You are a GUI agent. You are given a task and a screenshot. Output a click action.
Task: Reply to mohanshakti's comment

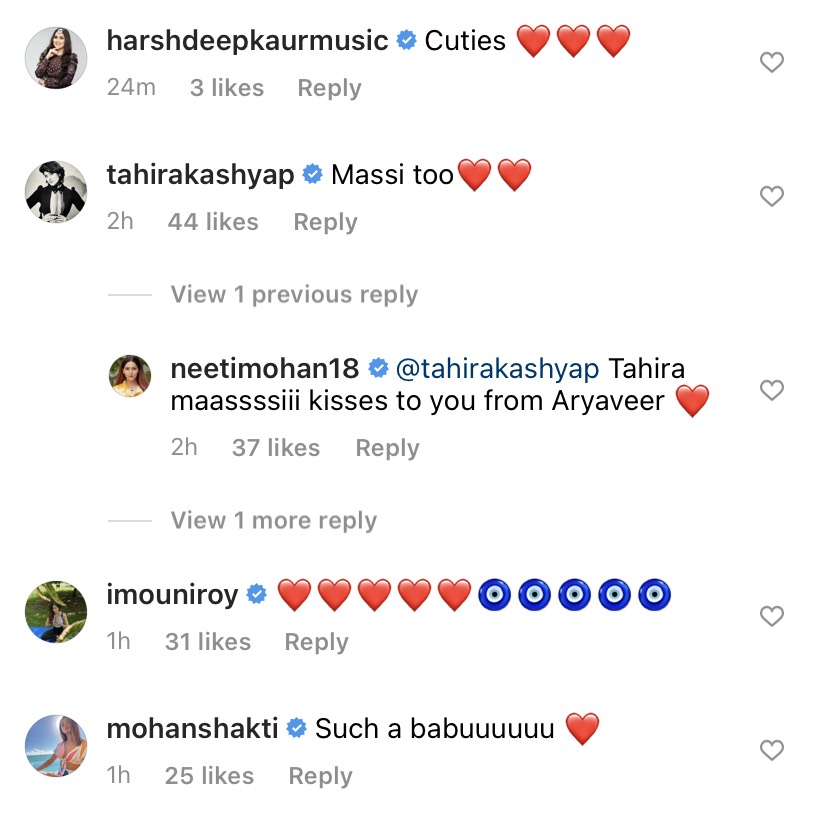tap(320, 776)
